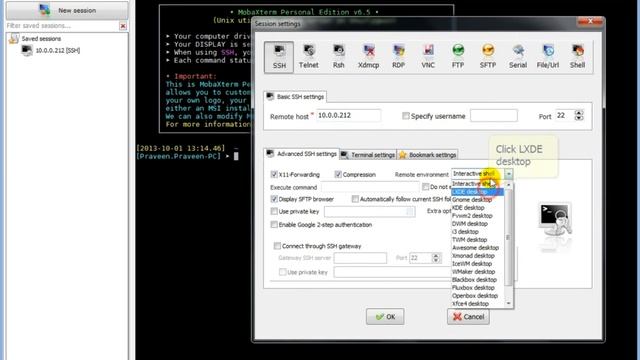
Task: Click the Gateway SSH server field
Action: coord(360,258)
